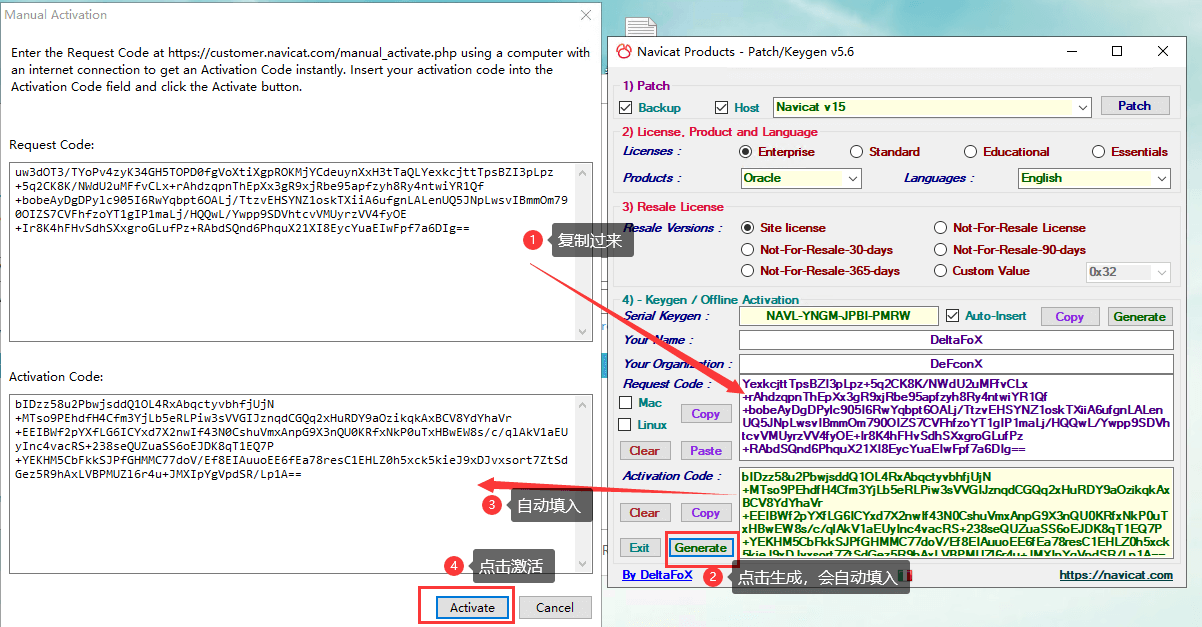1202x627 pixels.
Task: Select Not-For-Resale License option
Action: click(940, 228)
